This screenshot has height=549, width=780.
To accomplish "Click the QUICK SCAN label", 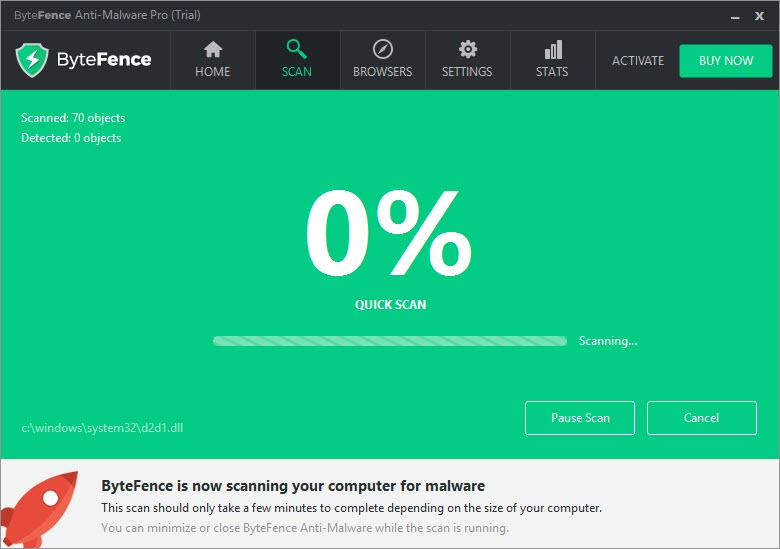I will tap(390, 304).
